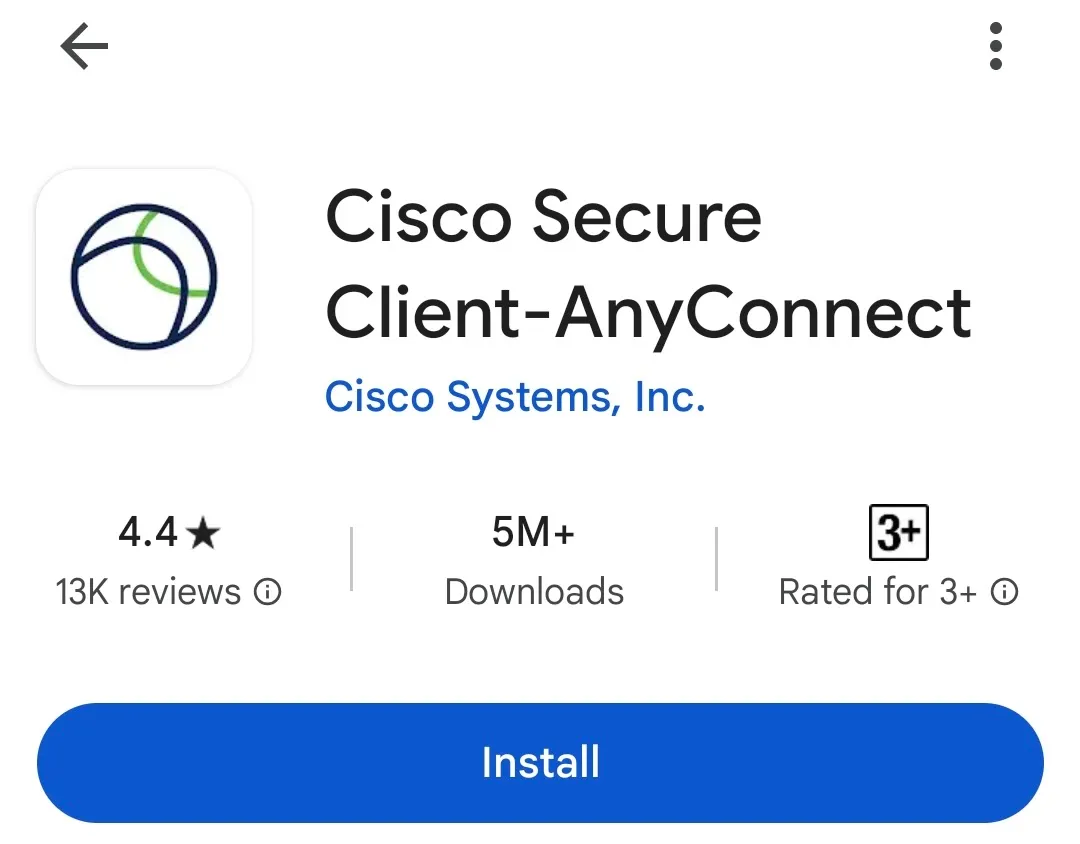This screenshot has height=844, width=1080.
Task: Click the 'Install' text label
Action: 540,763
